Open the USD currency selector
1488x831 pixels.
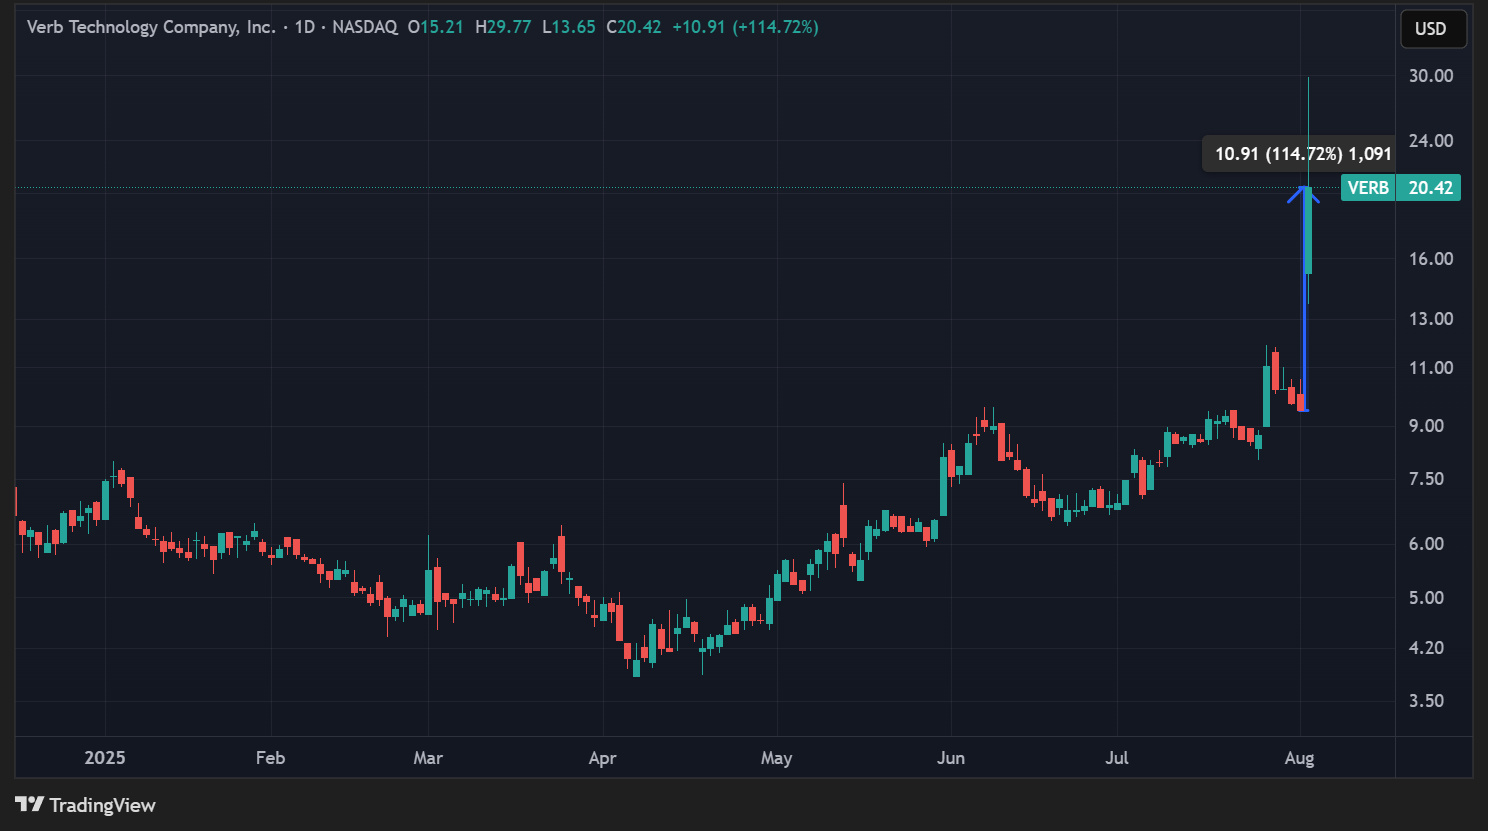[1431, 29]
